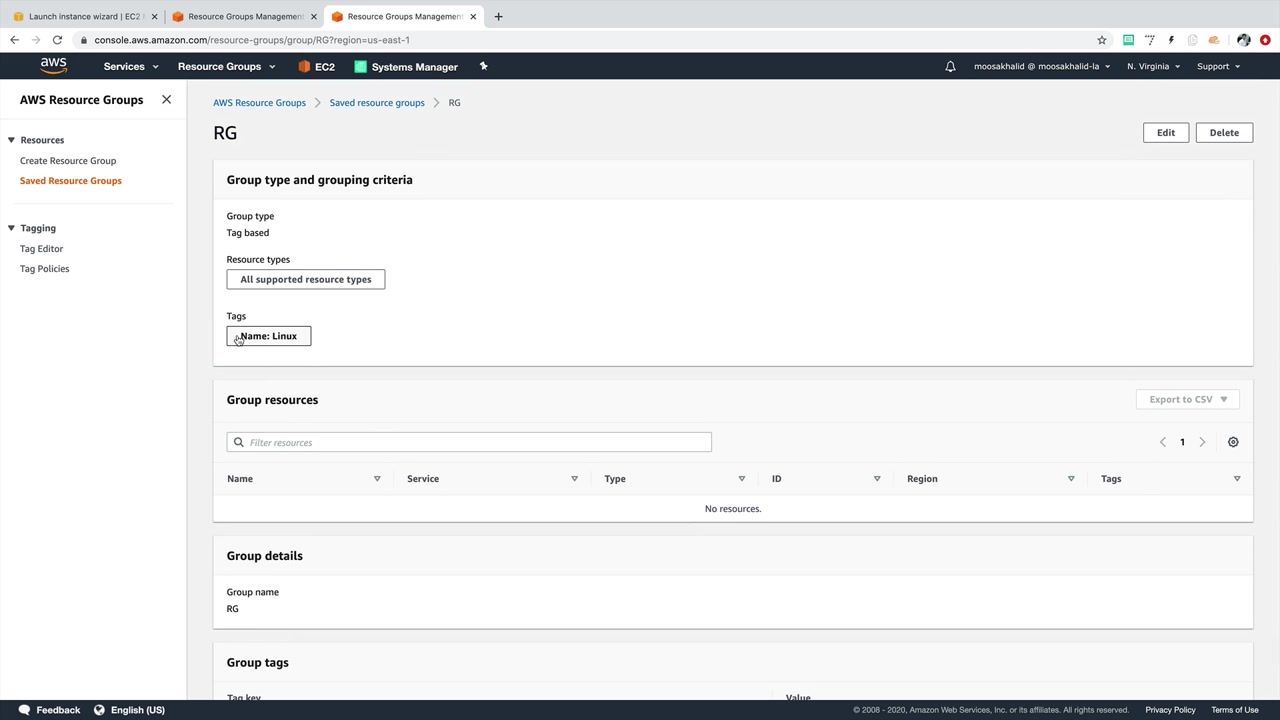Bookmark this page with the star icon

1102,40
